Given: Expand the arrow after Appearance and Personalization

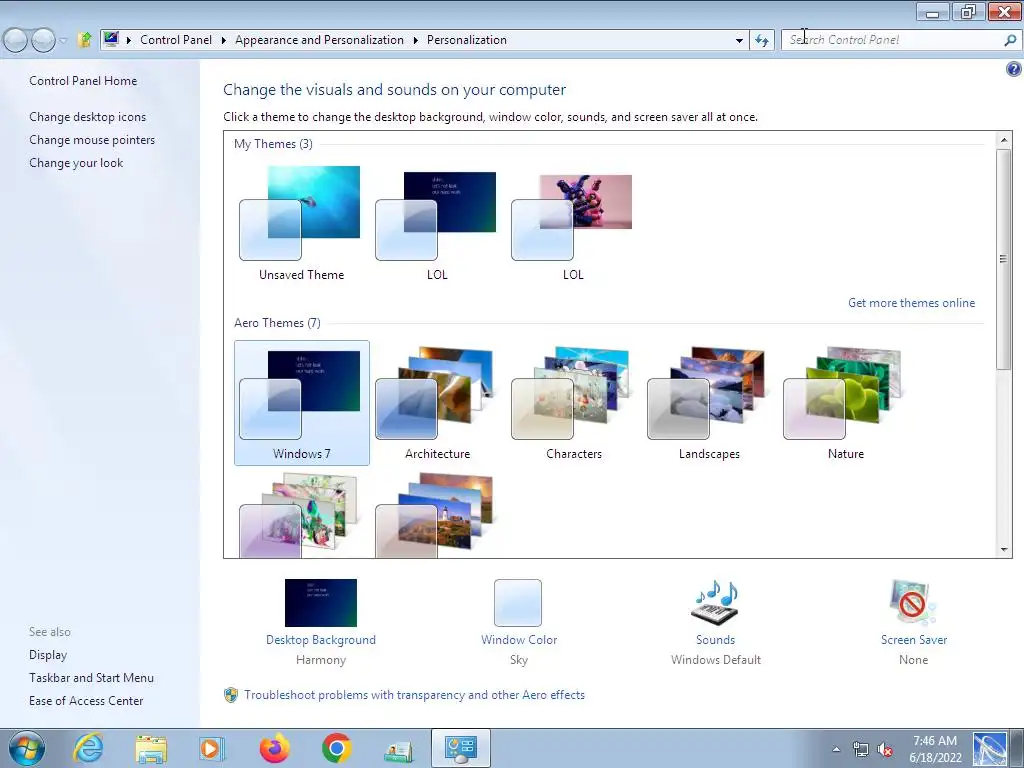Looking at the screenshot, I should coord(415,40).
